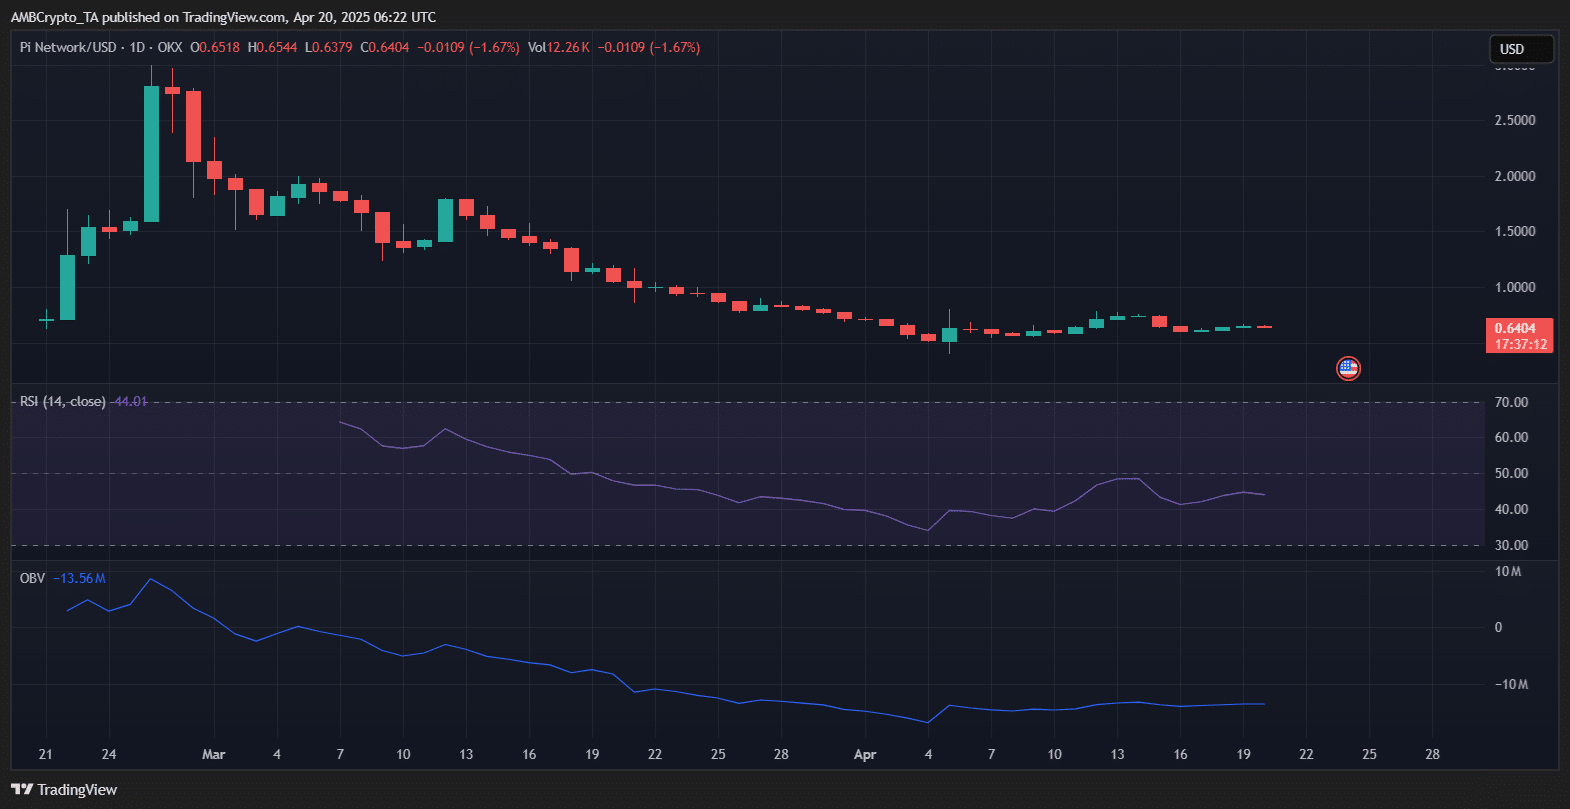Click the 1D interval in chart title
Viewport: 1570px width, 809px height.
pos(137,47)
